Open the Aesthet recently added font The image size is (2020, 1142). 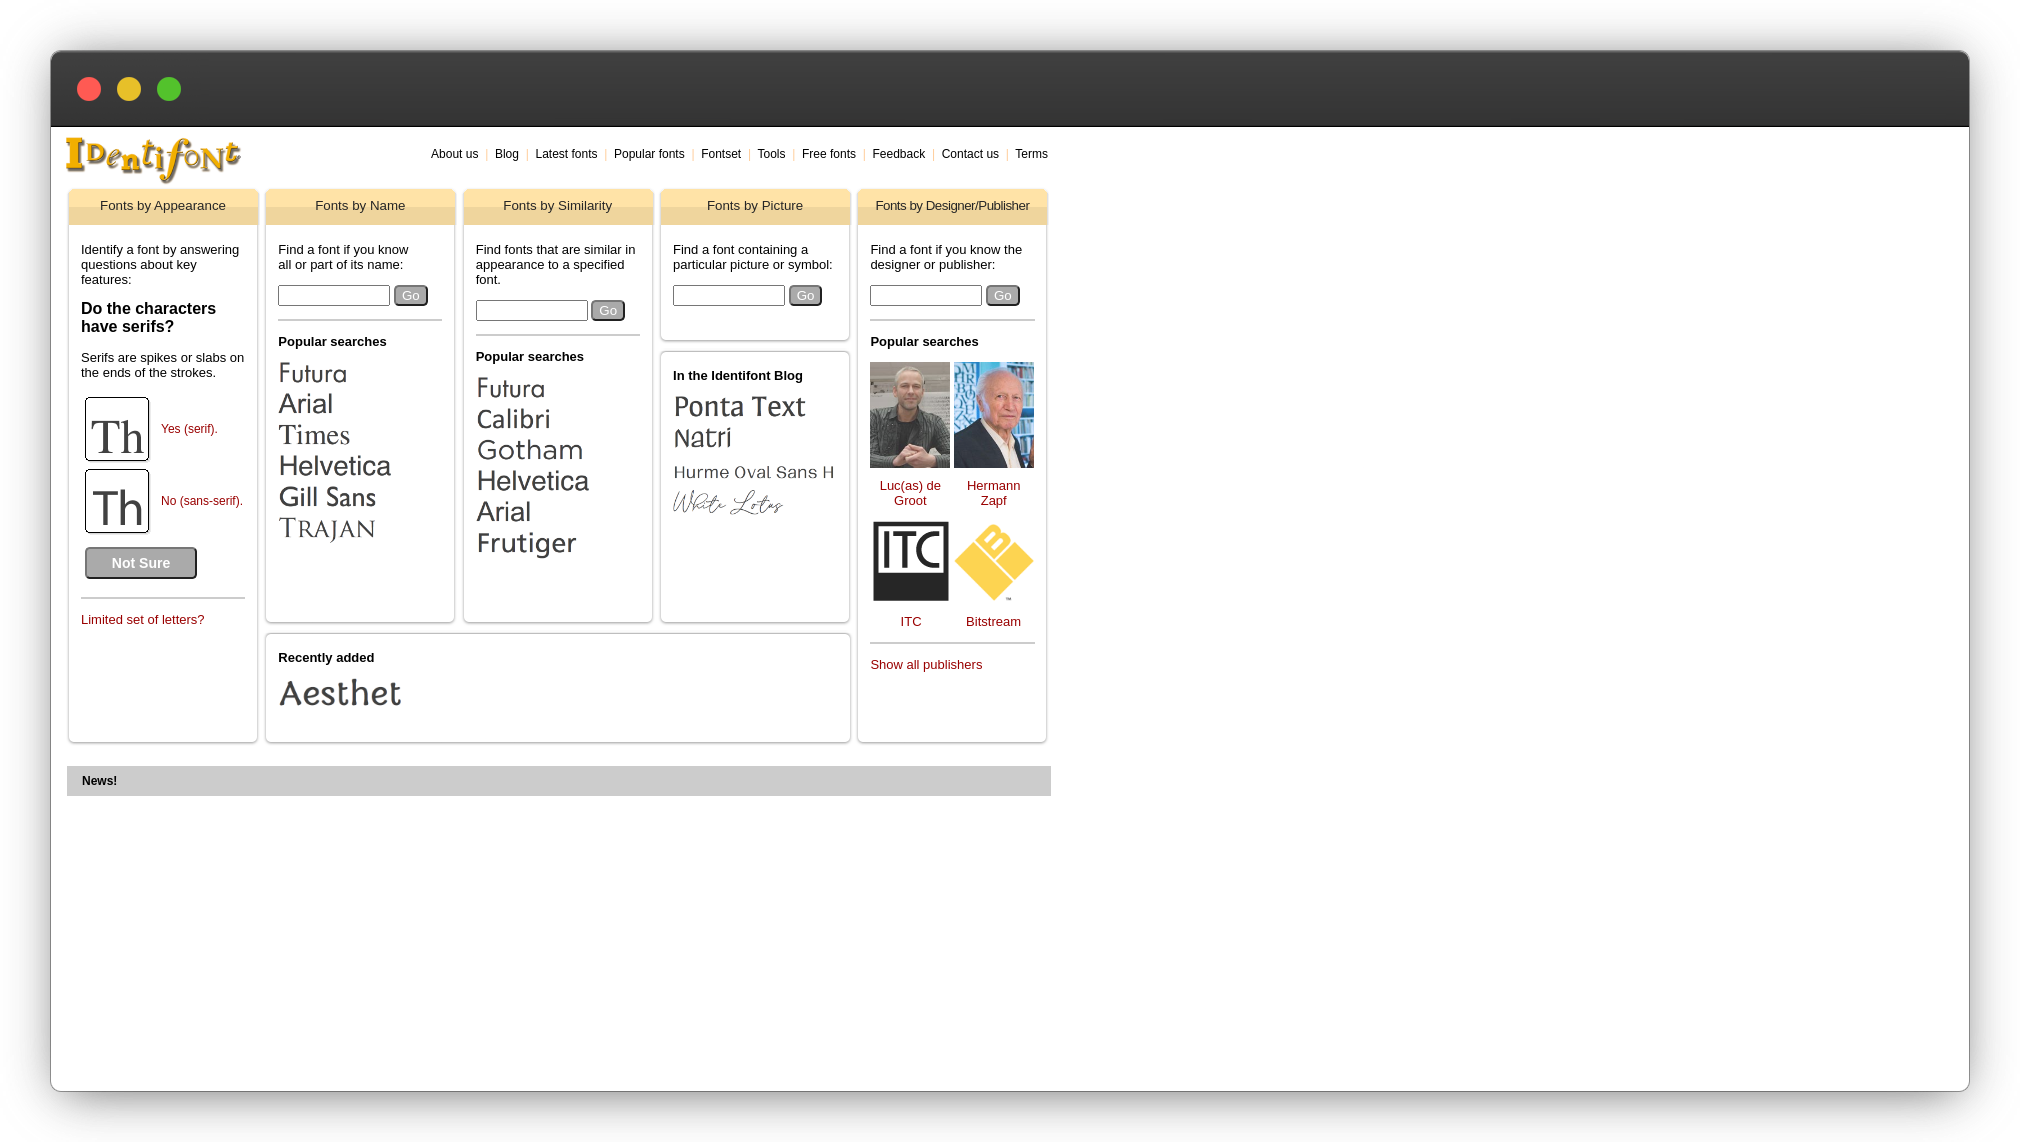coord(340,694)
